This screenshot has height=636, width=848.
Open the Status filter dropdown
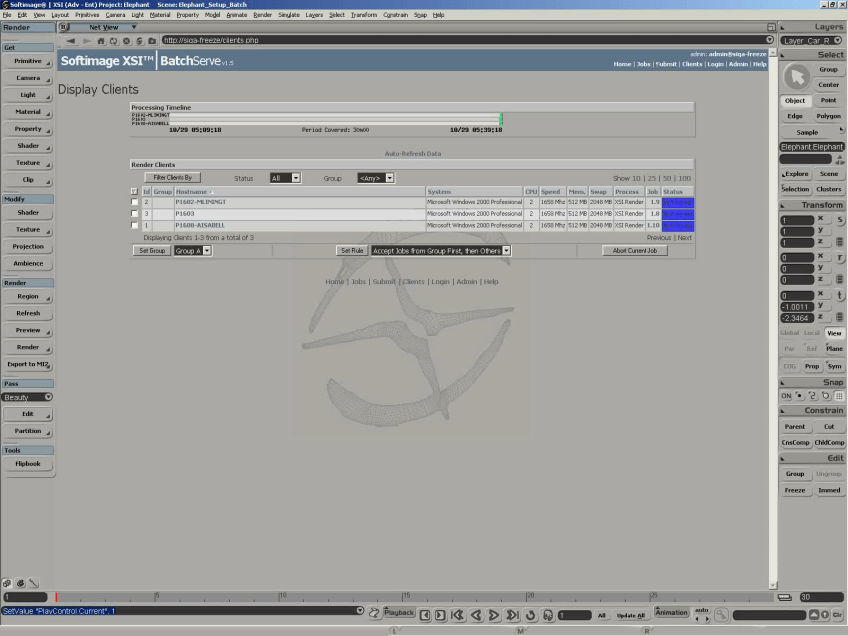pyautogui.click(x=284, y=178)
